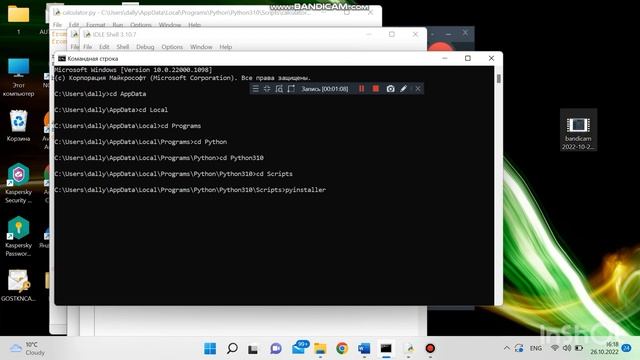Open the Shell menu in the IDLE Shell
640x360 pixels.
[122, 47]
